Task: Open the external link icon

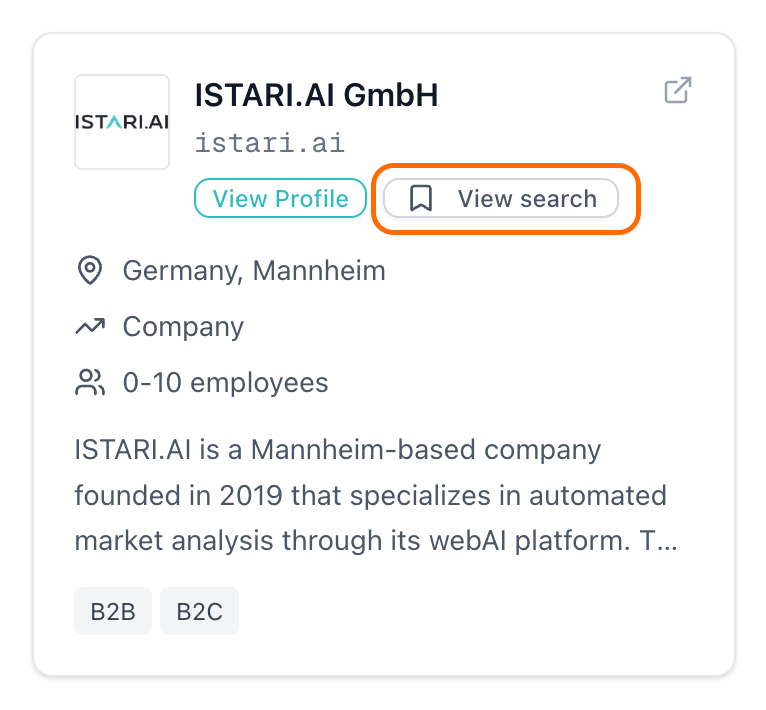Action: pos(678,90)
